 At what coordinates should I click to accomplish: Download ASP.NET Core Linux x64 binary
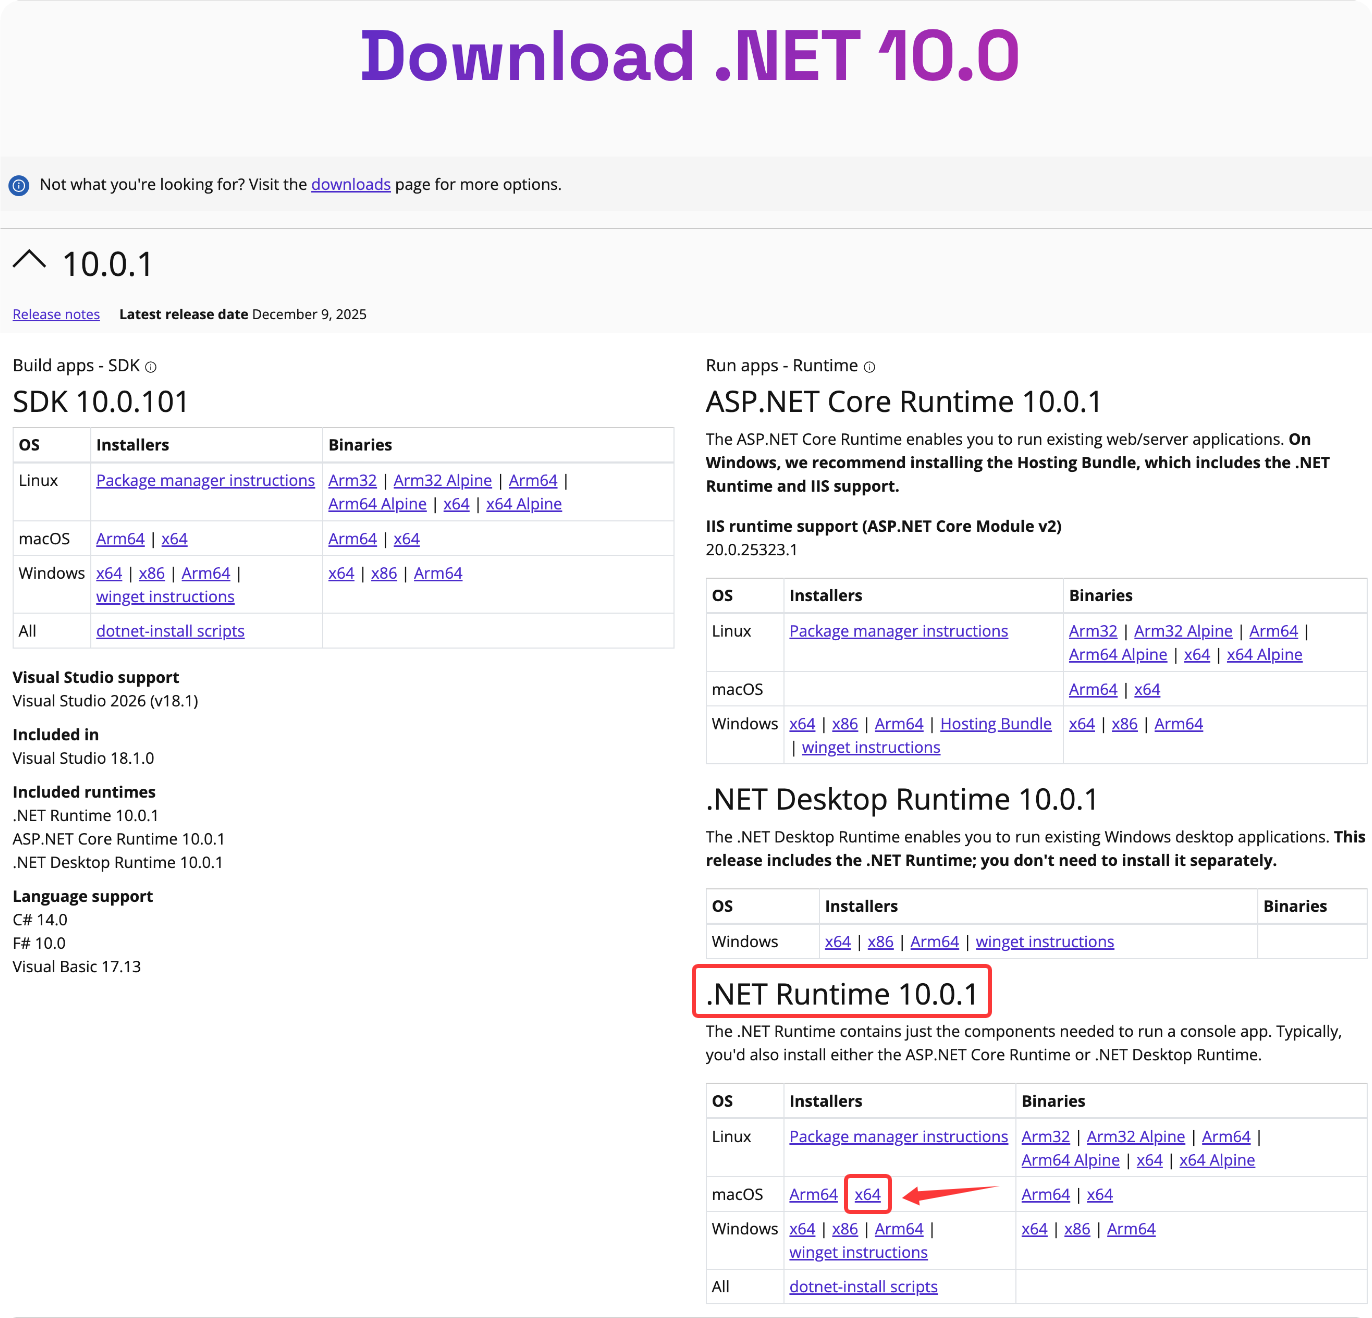[x=1197, y=655]
